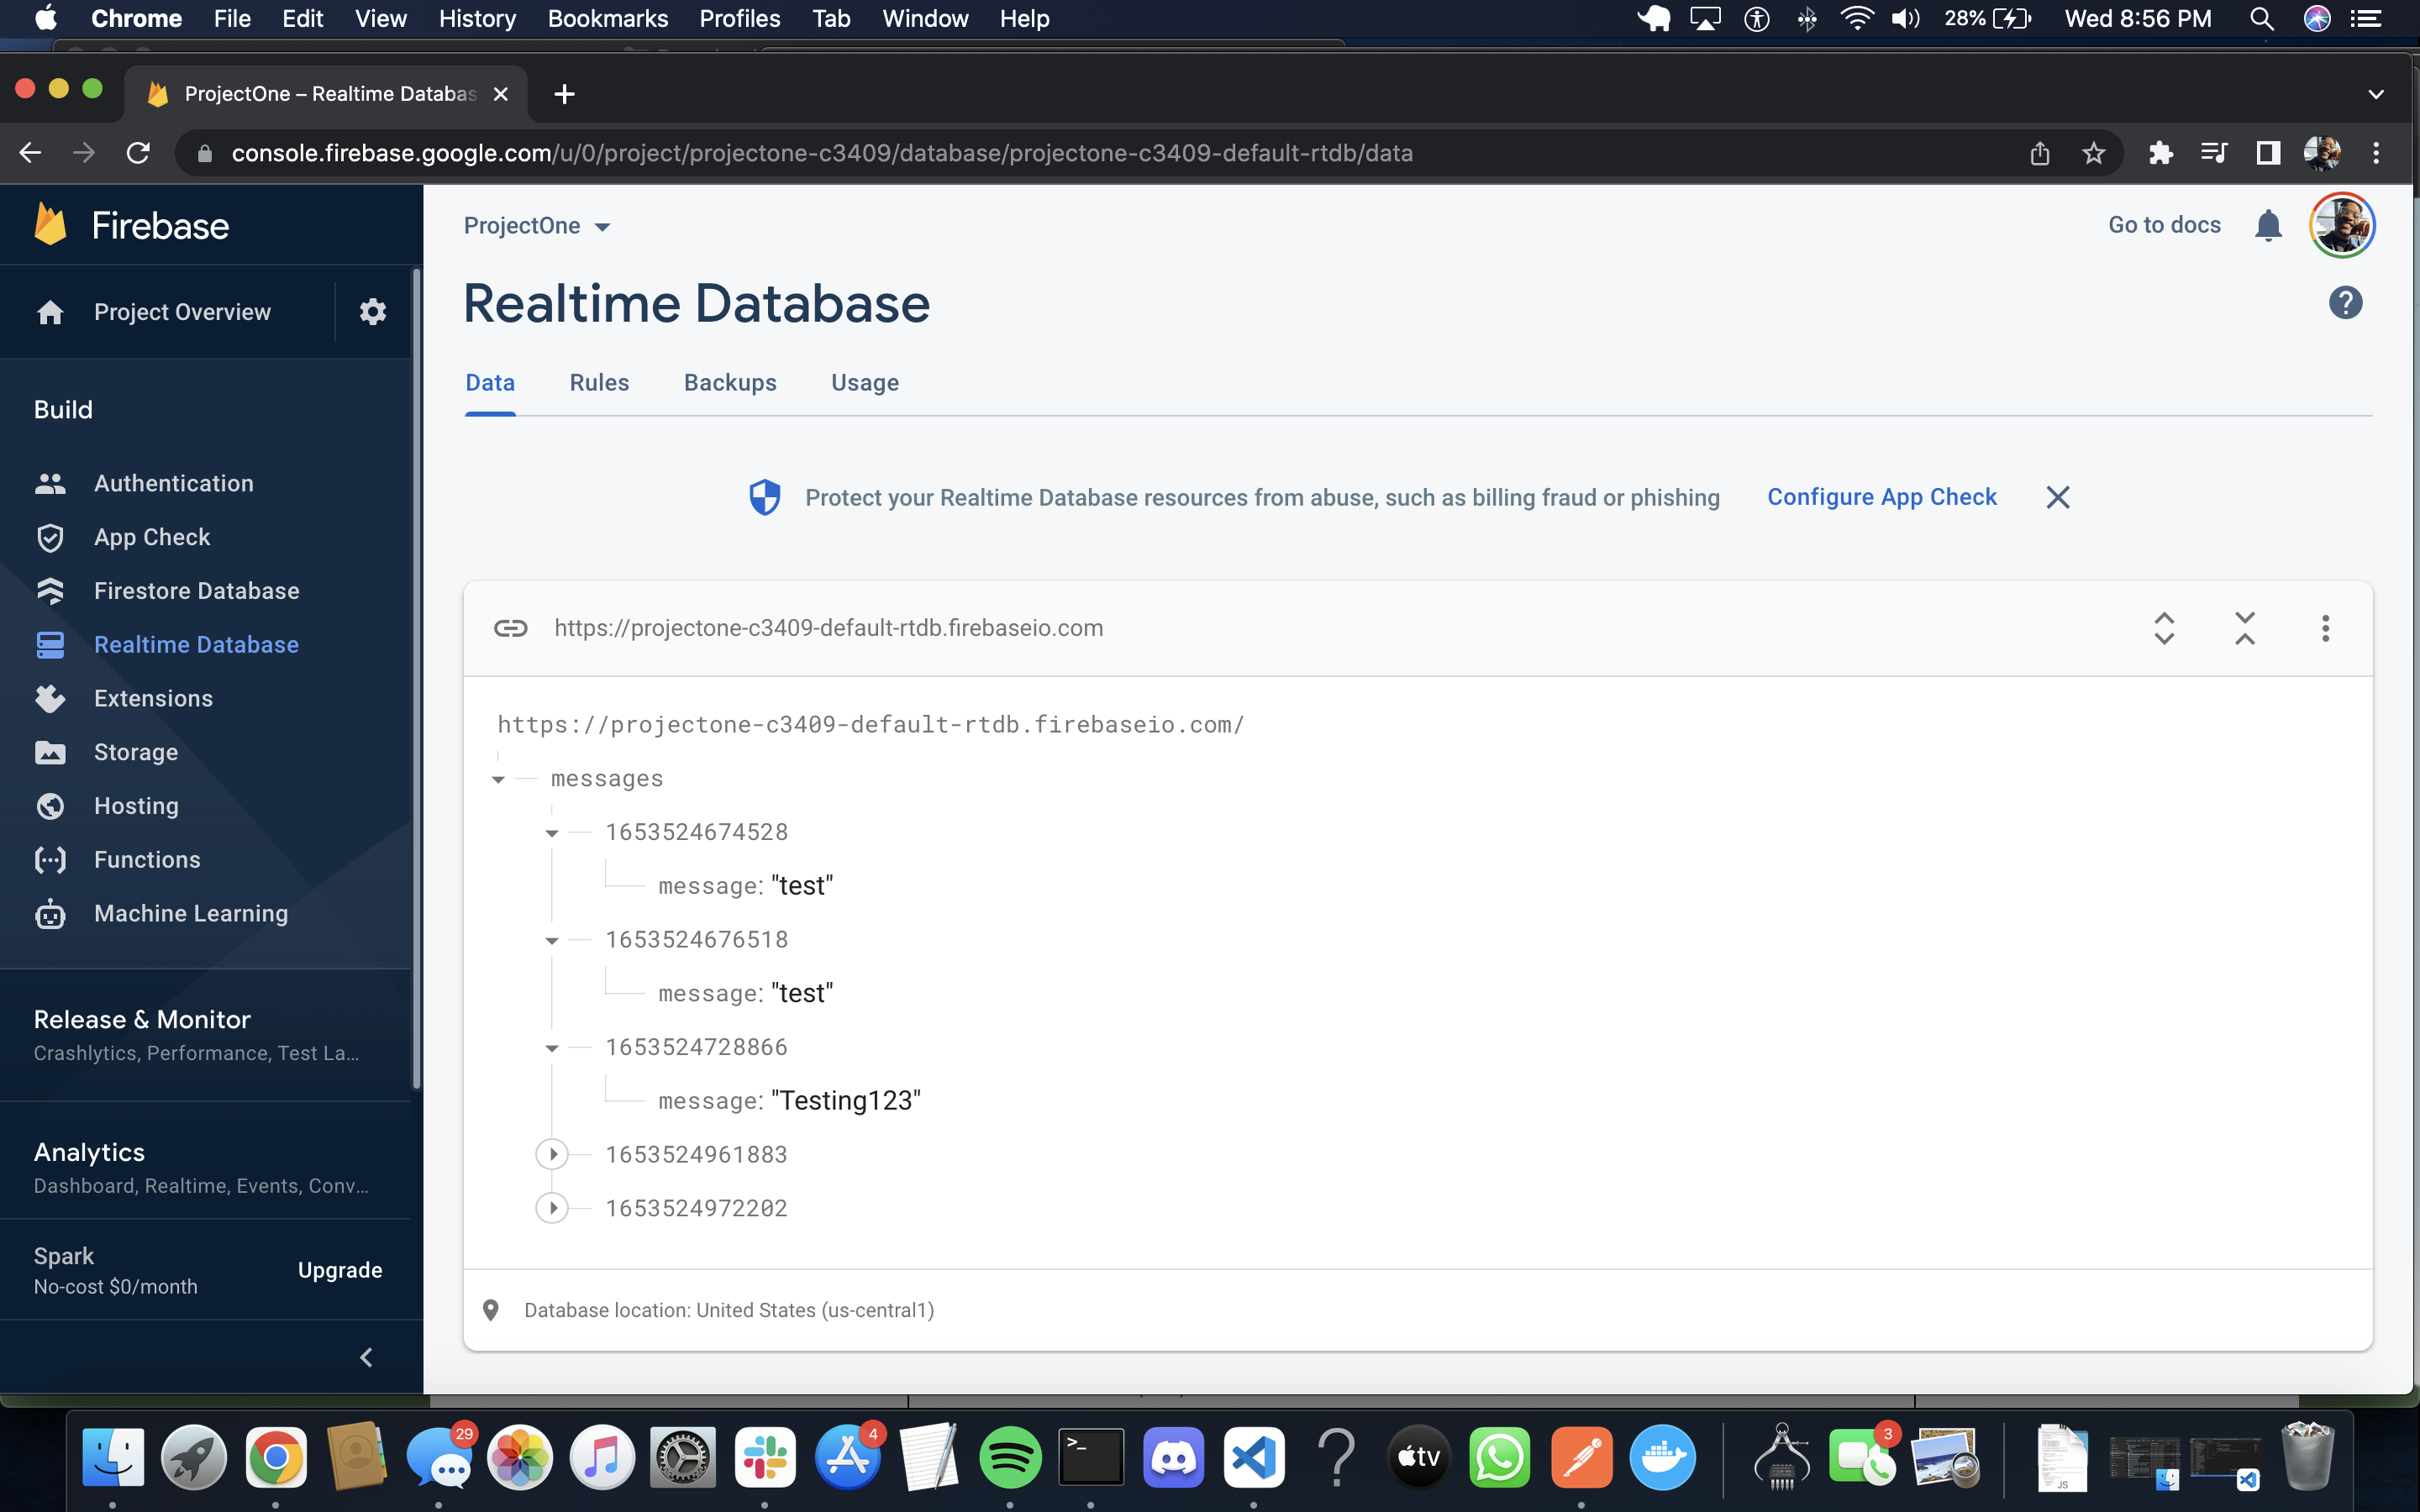Image resolution: width=2420 pixels, height=1512 pixels.
Task: Copy the database link using the link icon
Action: [511, 628]
